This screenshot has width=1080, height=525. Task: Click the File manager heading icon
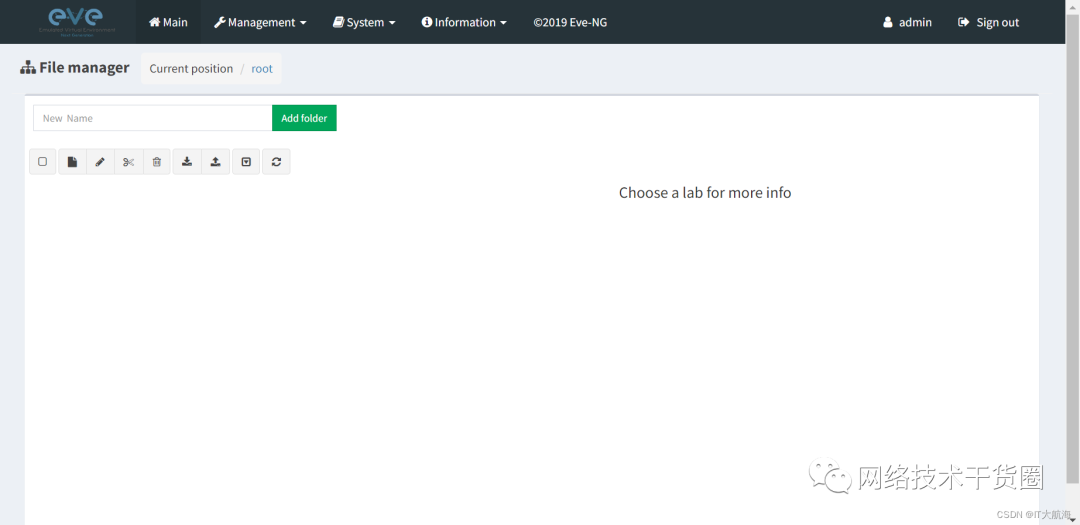coord(28,68)
